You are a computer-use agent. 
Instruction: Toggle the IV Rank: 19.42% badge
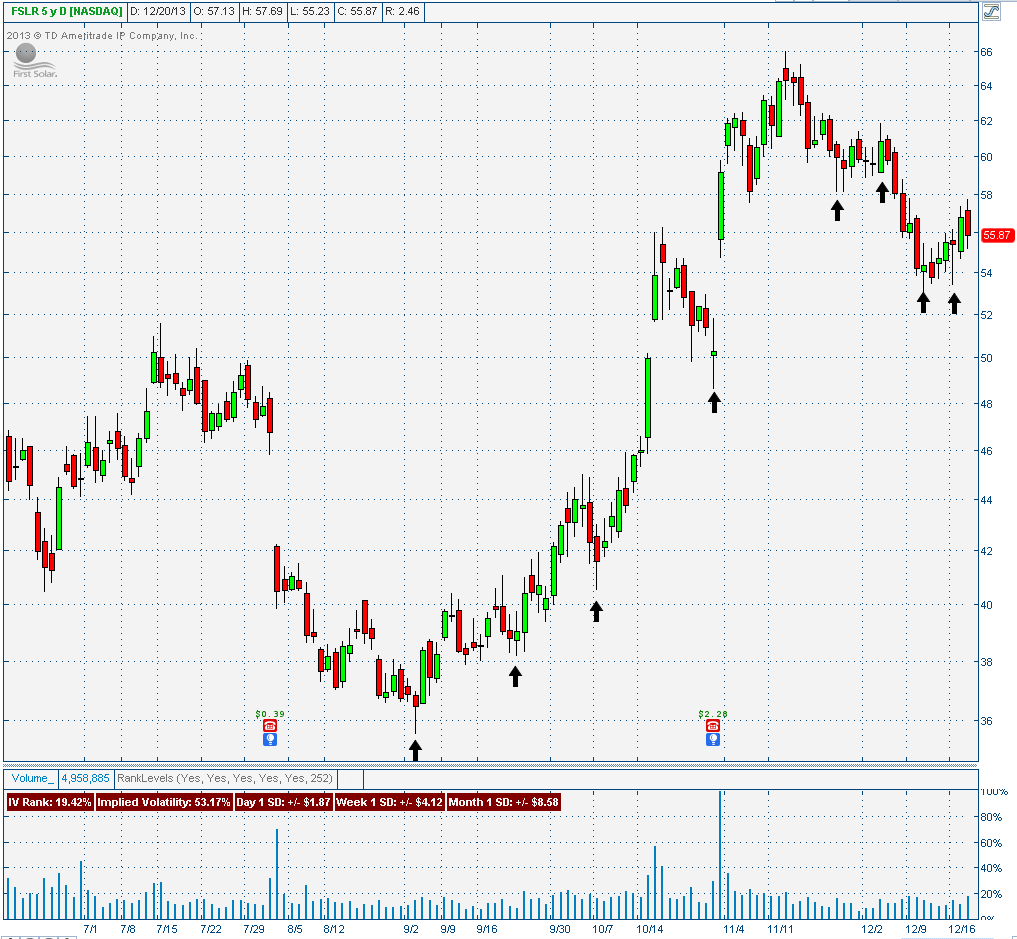49,801
